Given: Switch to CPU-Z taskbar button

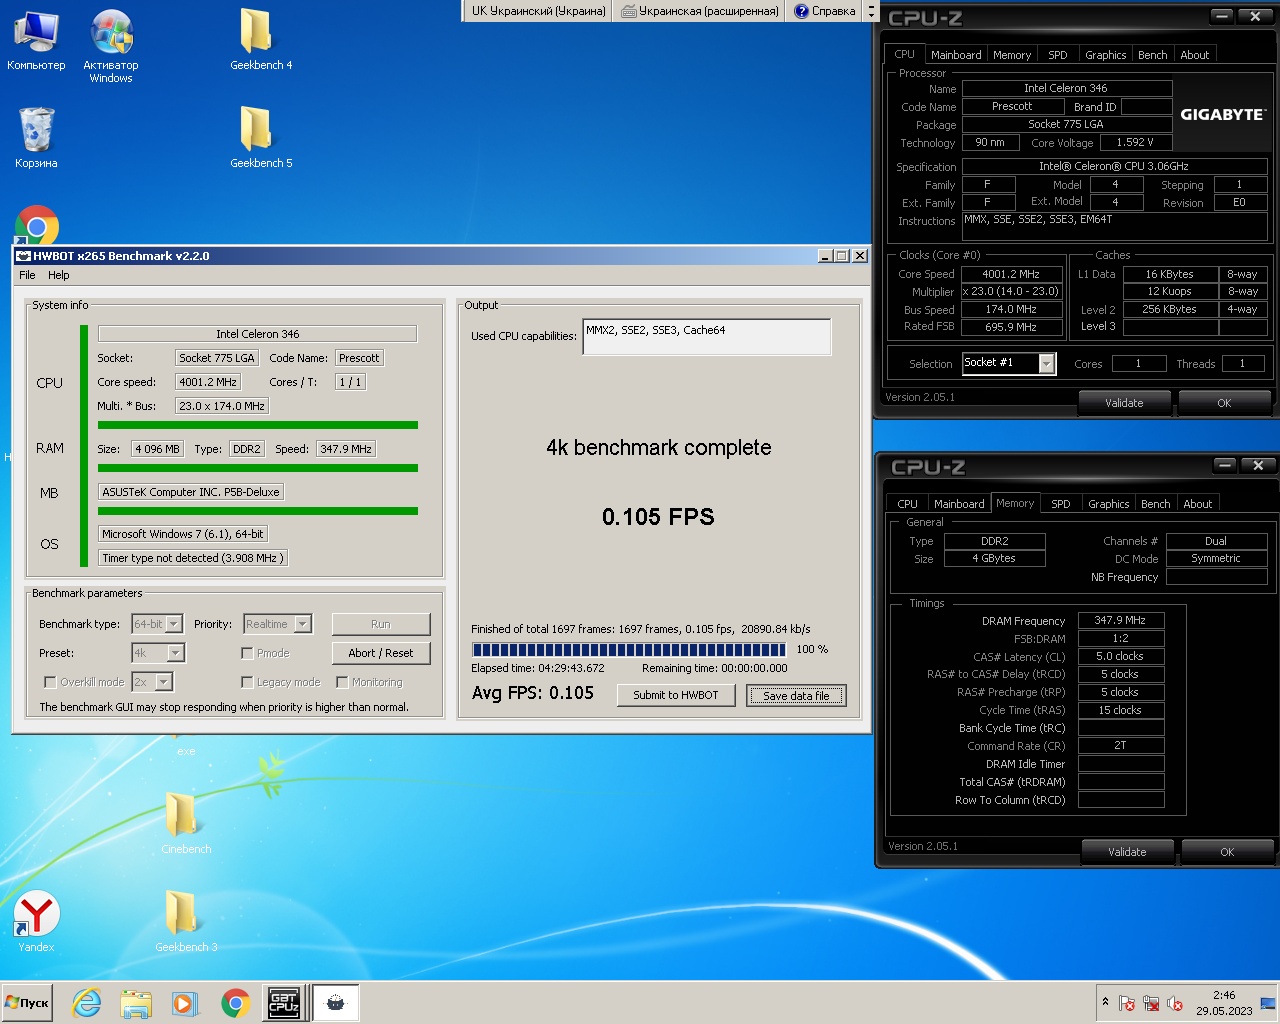Looking at the screenshot, I should 284,1003.
